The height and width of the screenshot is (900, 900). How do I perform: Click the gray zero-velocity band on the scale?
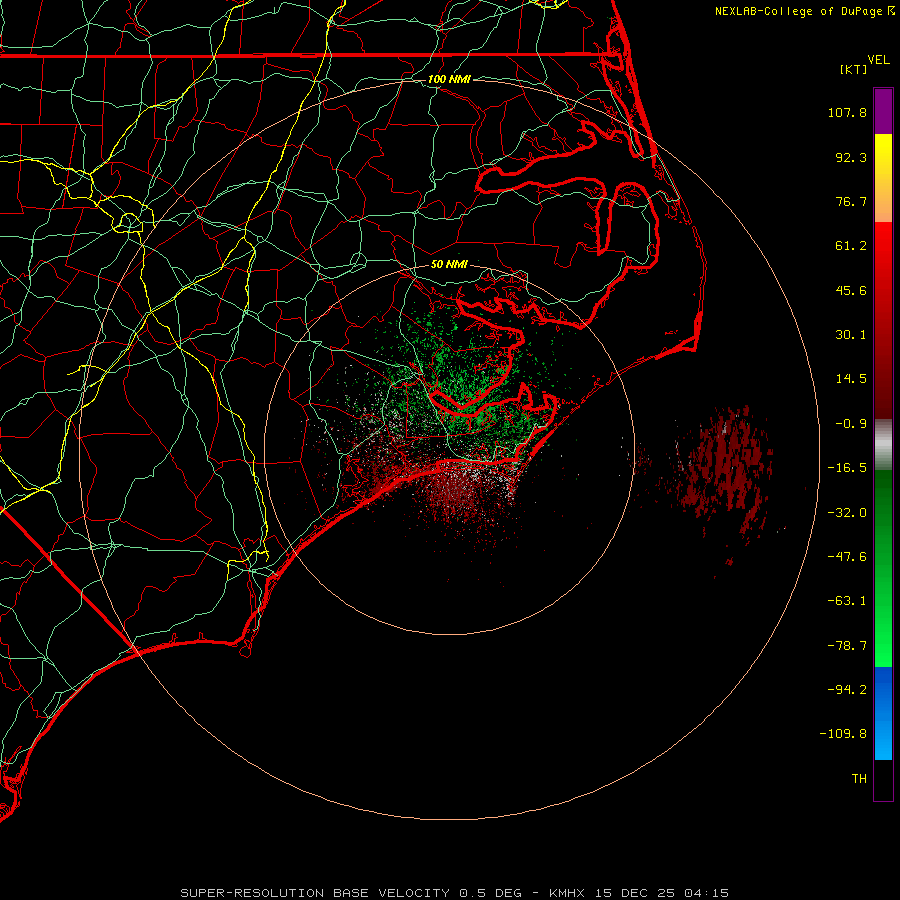point(883,445)
